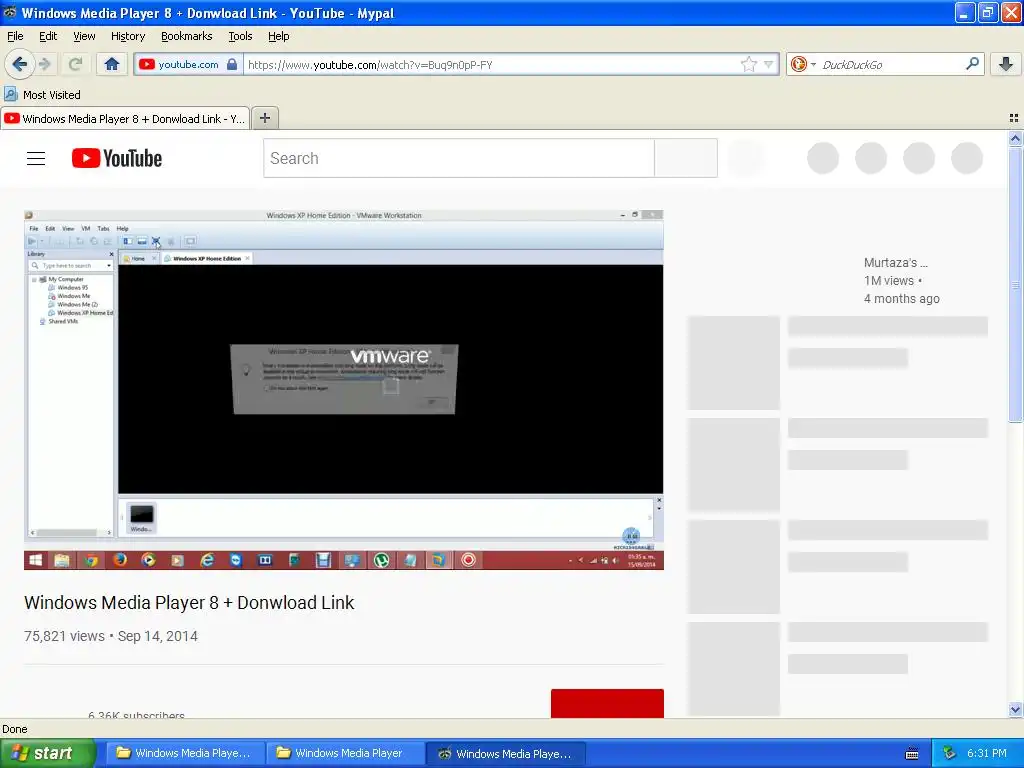This screenshot has width=1024, height=768.
Task: Open the View menu
Action: coord(84,36)
